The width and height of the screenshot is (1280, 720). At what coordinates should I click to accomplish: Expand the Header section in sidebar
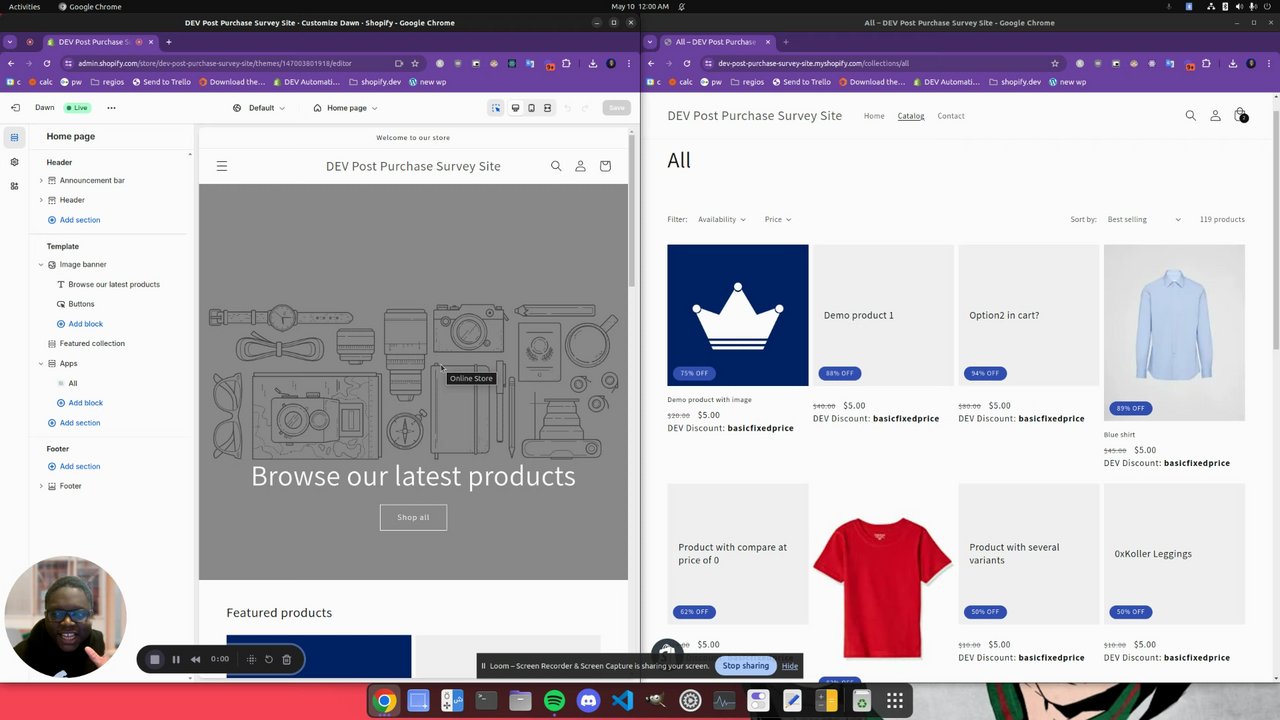(41, 200)
